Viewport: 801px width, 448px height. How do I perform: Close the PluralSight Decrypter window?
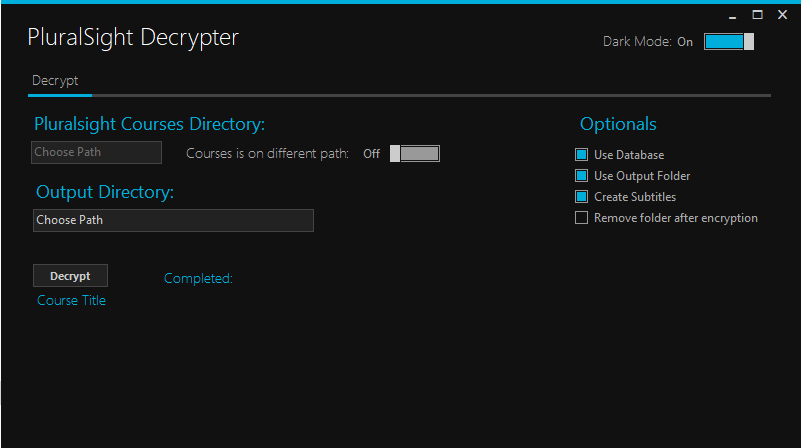click(x=782, y=15)
